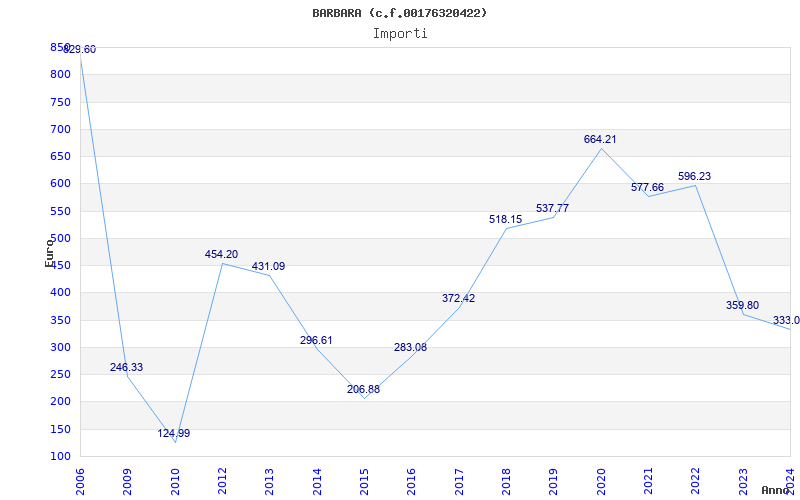Click the 'Importi' subtitle
The height and width of the screenshot is (500, 800).
coord(399,33)
